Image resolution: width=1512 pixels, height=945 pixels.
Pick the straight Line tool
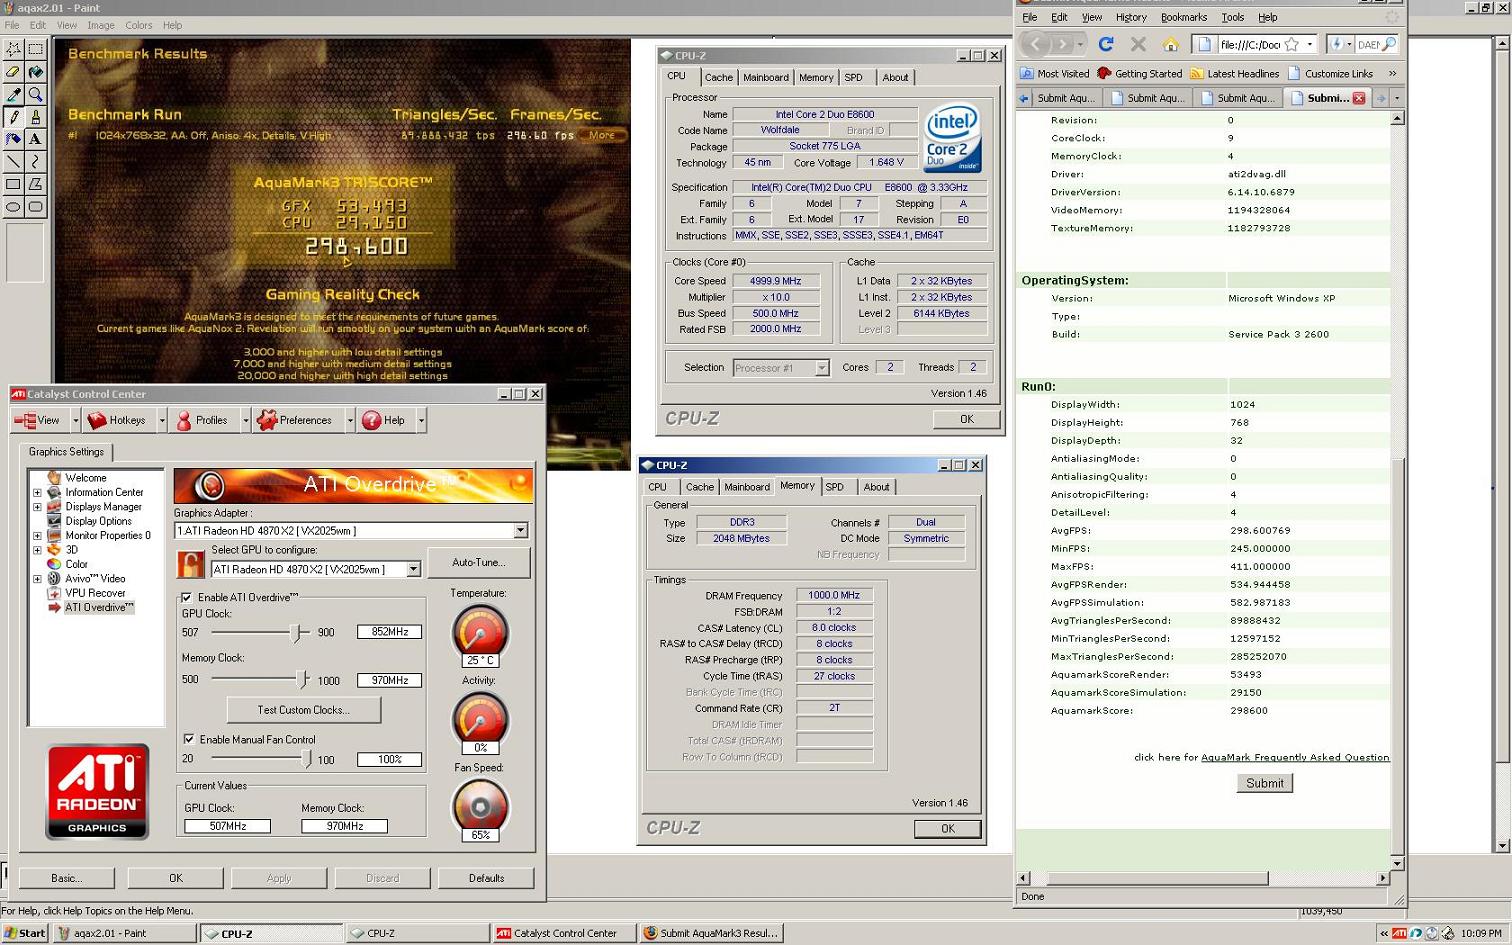pos(13,161)
